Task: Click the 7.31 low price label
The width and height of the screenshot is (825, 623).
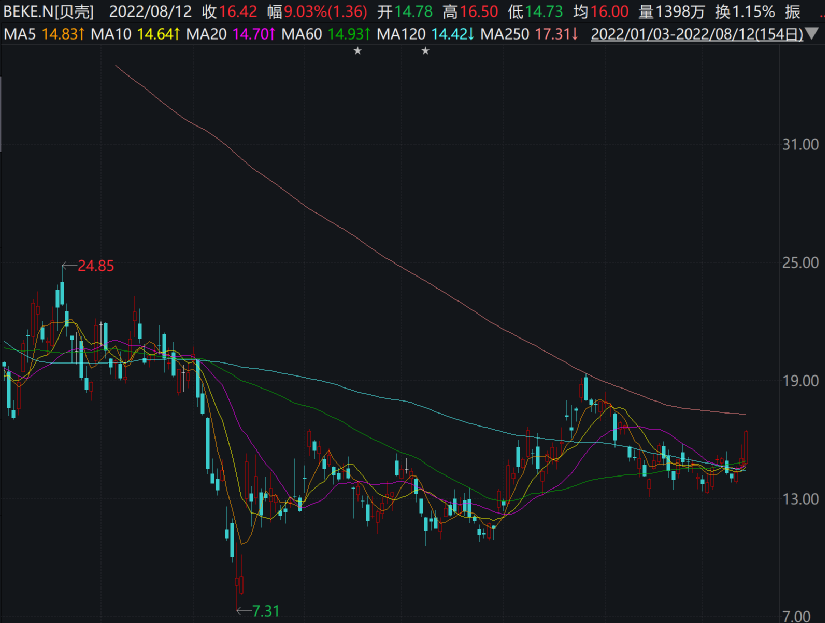Action: (x=266, y=609)
